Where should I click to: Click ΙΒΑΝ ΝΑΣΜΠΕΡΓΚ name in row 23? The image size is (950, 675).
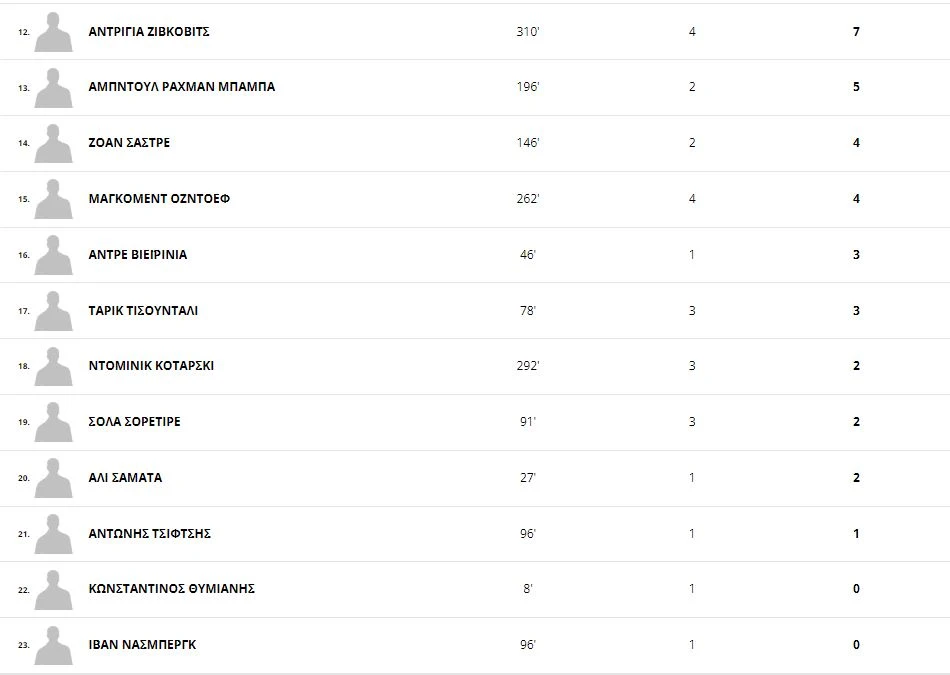tap(142, 645)
